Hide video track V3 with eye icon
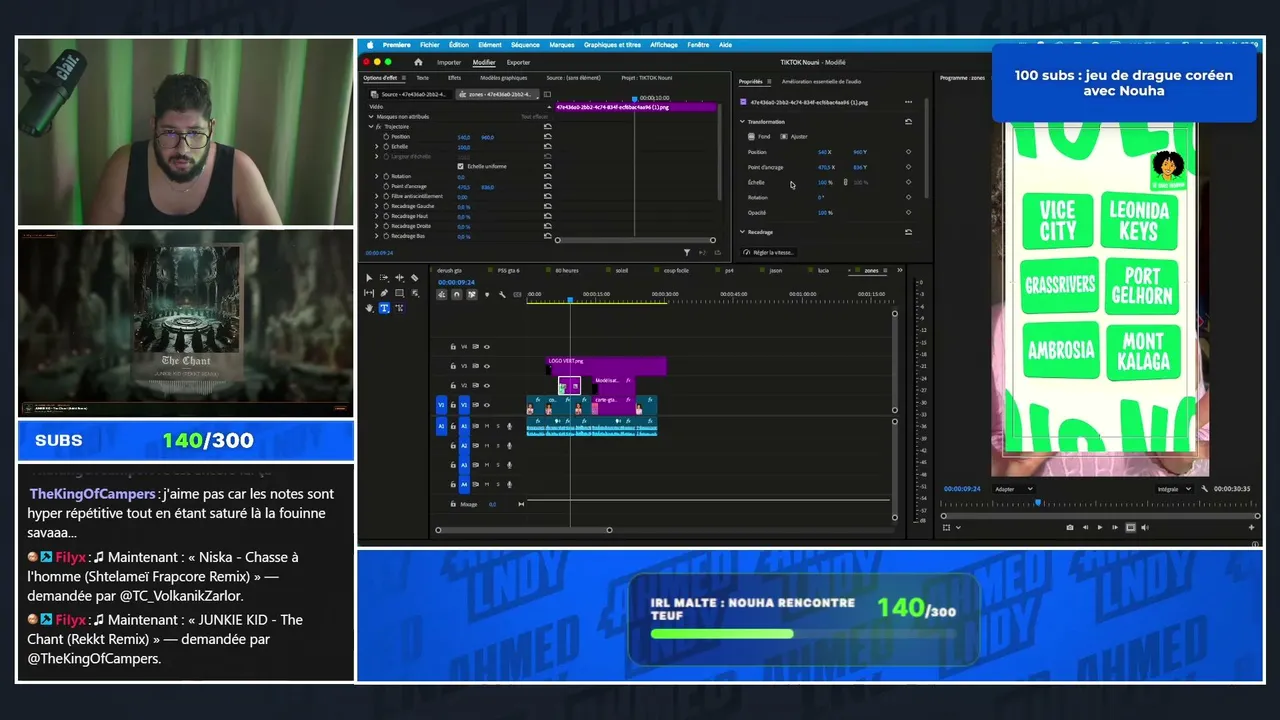Screen dimensions: 1280x720 pyautogui.click(x=487, y=366)
